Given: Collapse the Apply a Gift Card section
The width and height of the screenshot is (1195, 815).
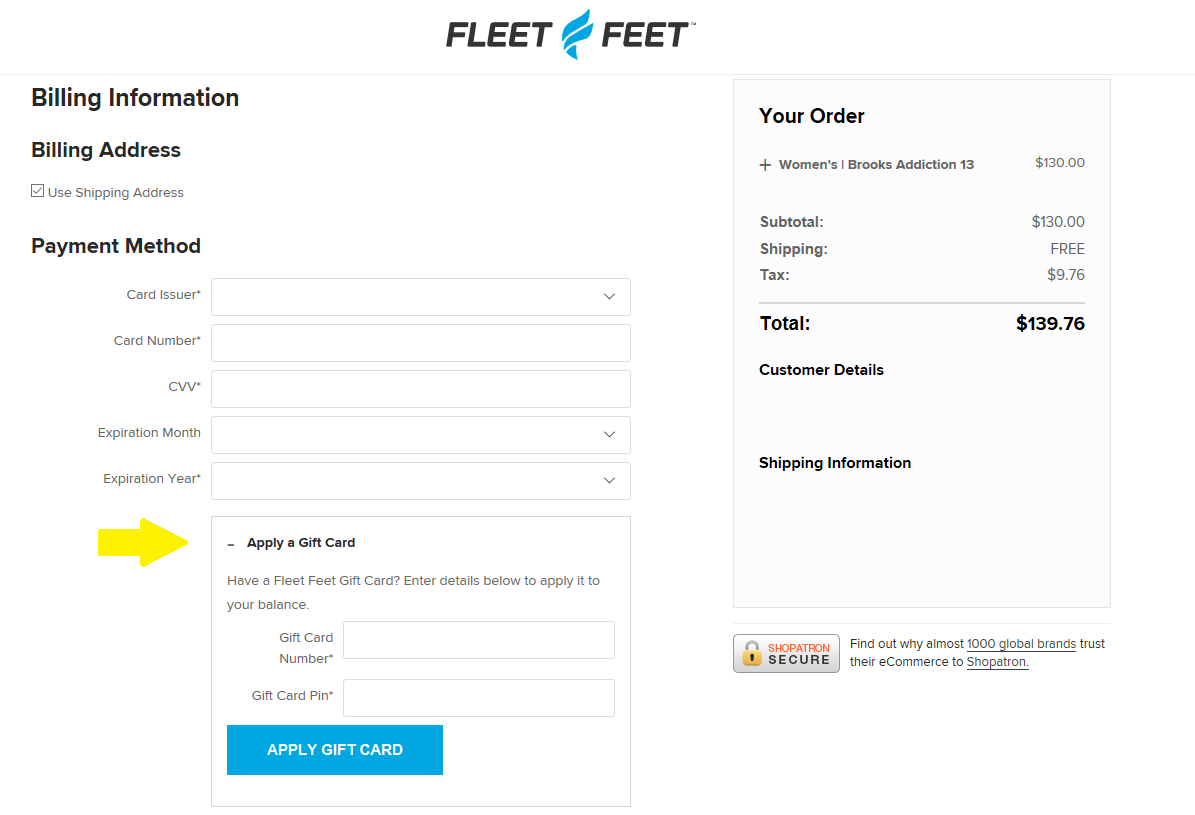Looking at the screenshot, I should point(231,544).
